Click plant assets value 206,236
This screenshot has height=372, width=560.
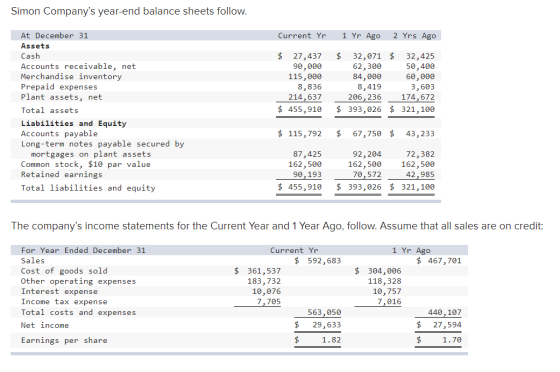click(365, 97)
